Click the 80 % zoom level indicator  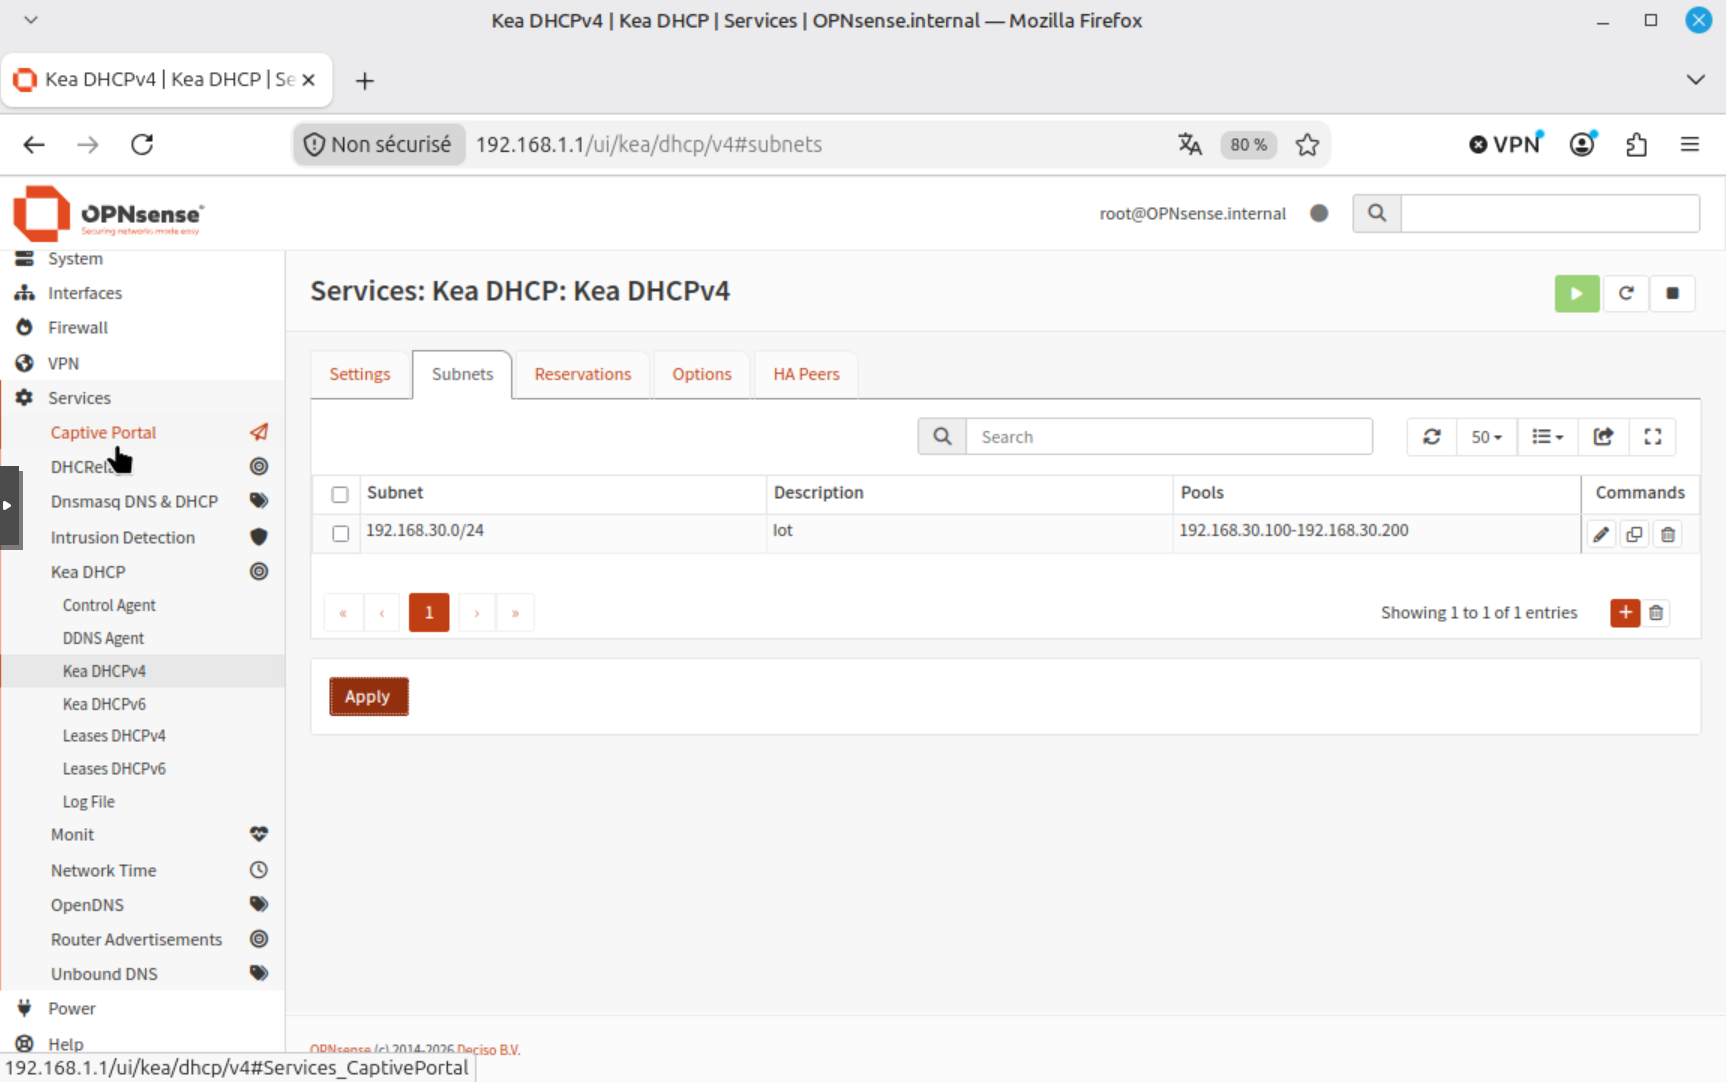pyautogui.click(x=1249, y=144)
